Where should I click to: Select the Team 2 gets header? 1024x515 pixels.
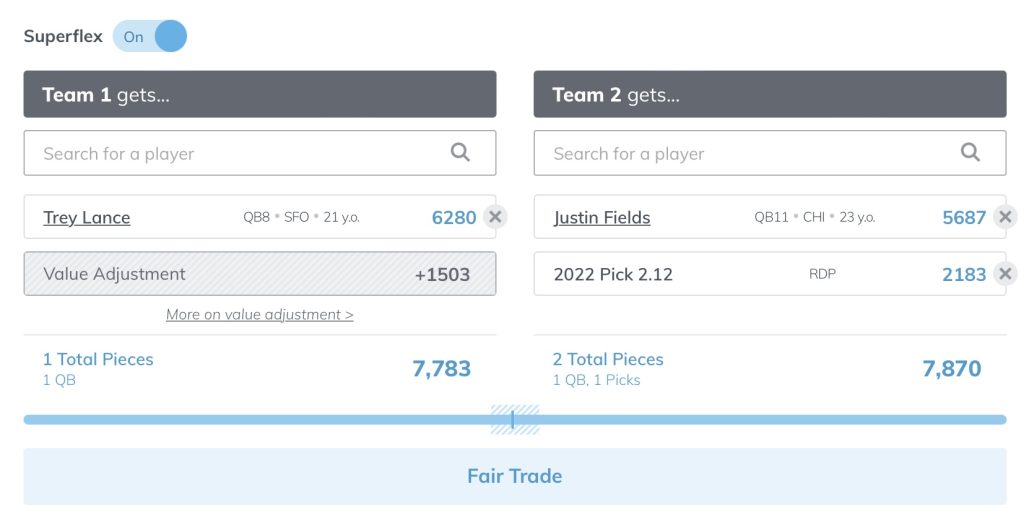point(770,94)
